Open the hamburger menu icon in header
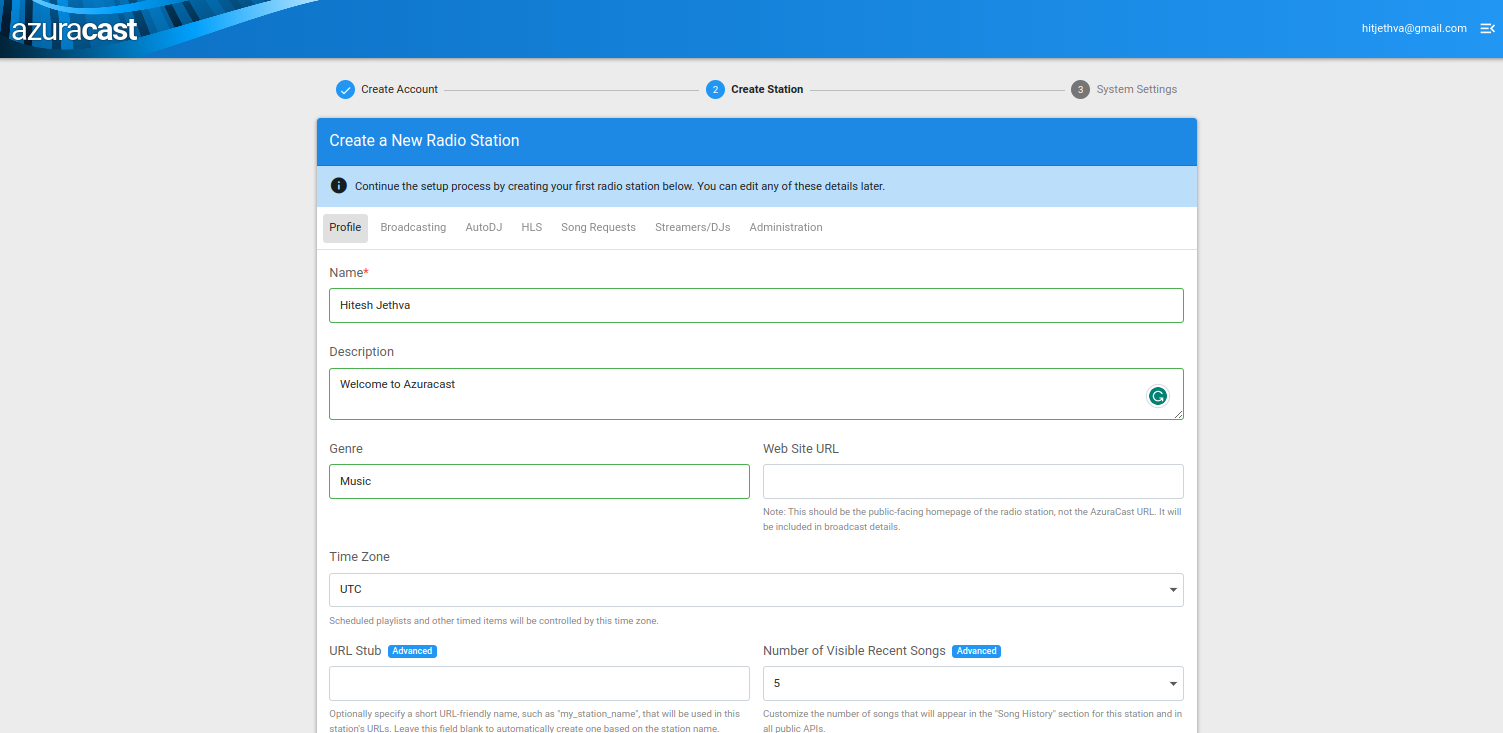1503x733 pixels. coord(1487,29)
